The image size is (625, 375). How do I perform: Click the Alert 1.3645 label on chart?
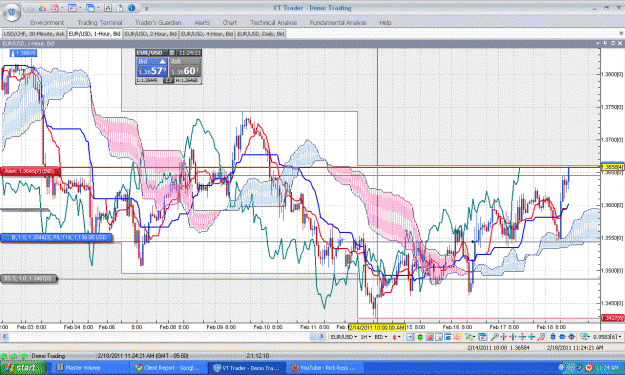pyautogui.click(x=30, y=171)
